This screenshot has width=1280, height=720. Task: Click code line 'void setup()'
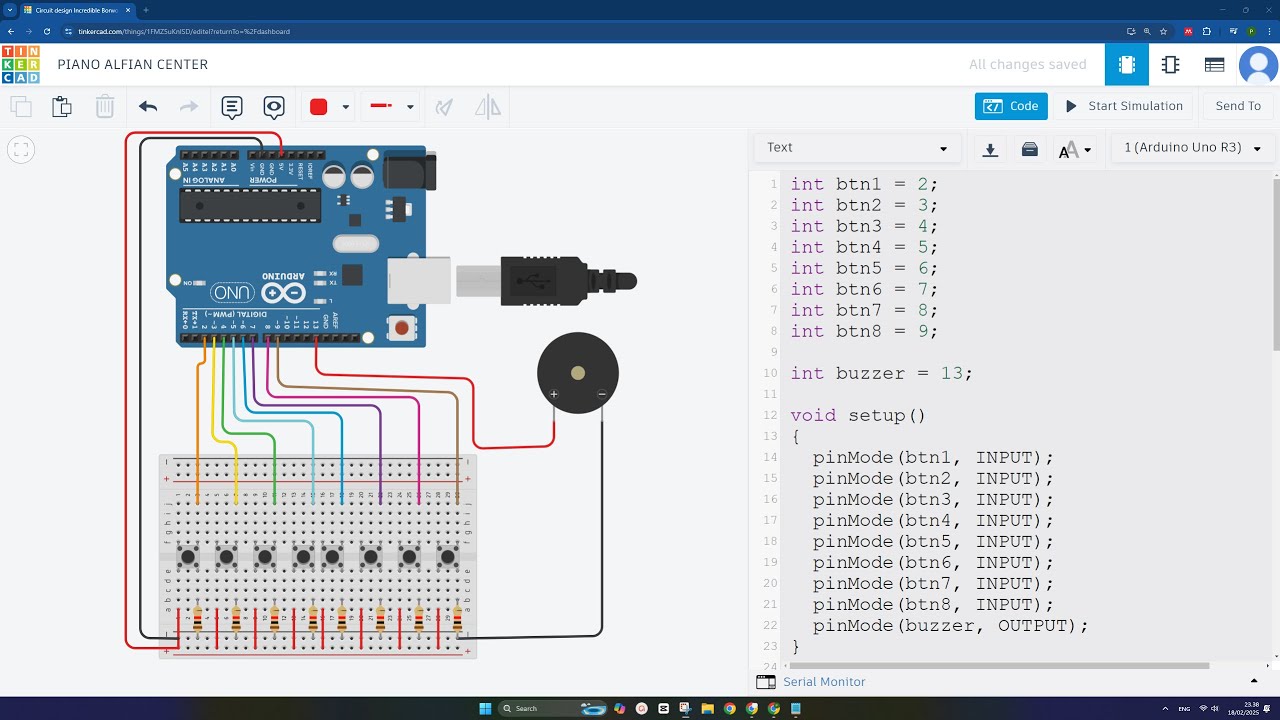tap(858, 415)
